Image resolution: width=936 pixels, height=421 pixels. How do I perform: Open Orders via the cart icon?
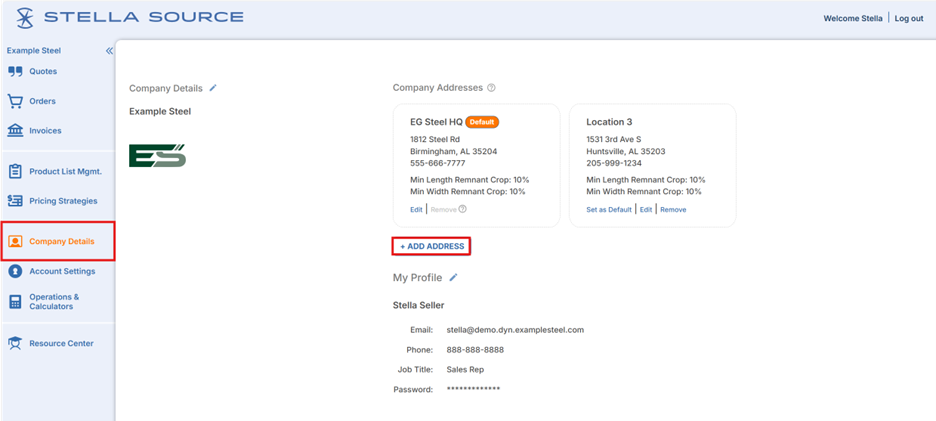point(15,101)
